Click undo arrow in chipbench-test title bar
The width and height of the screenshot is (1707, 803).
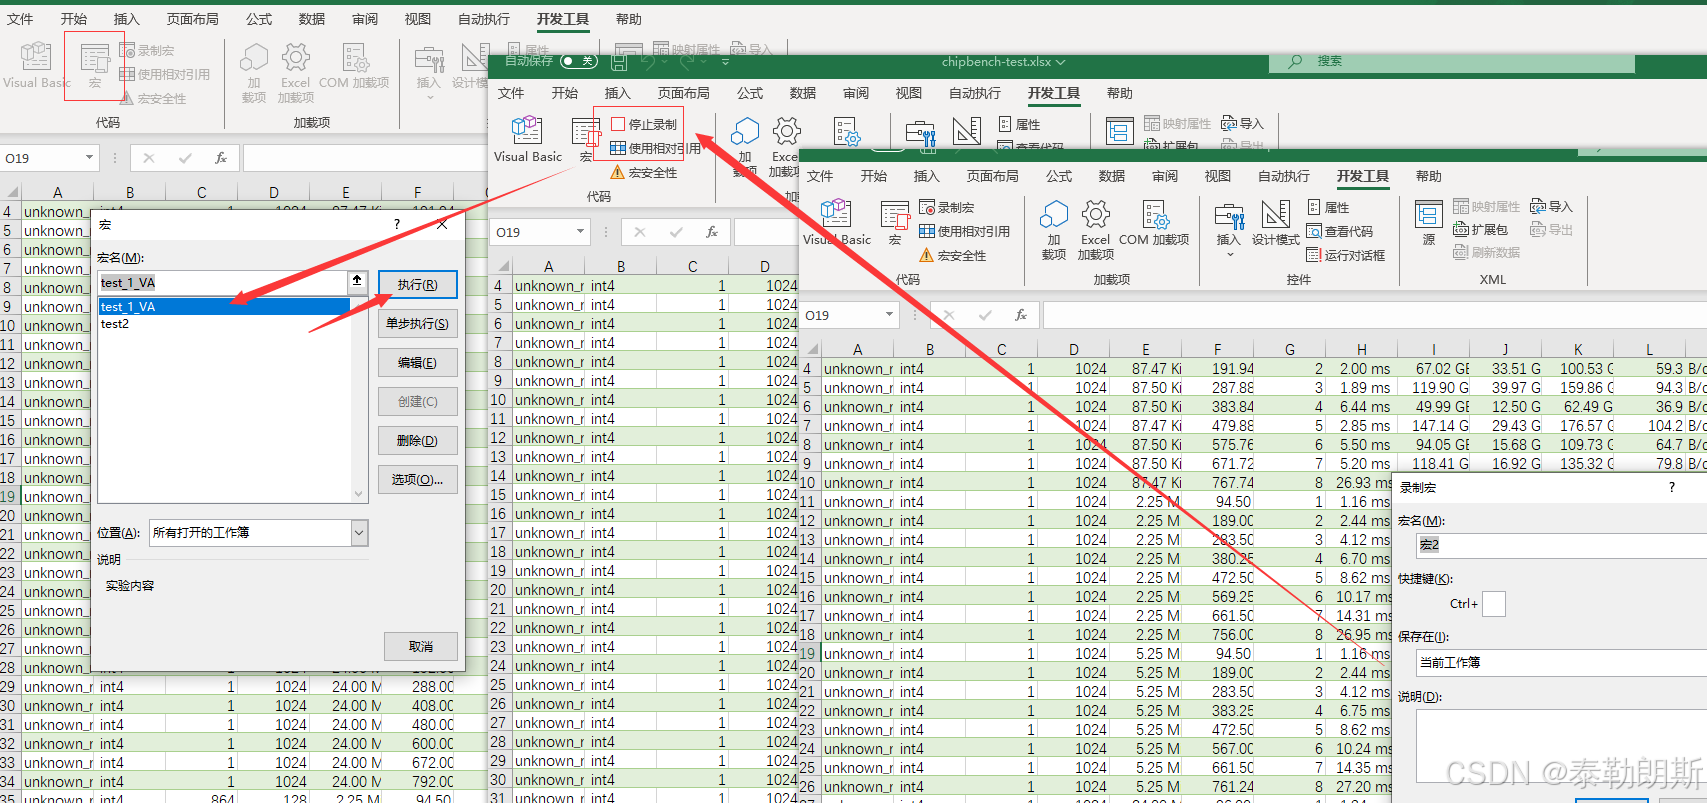tap(648, 62)
